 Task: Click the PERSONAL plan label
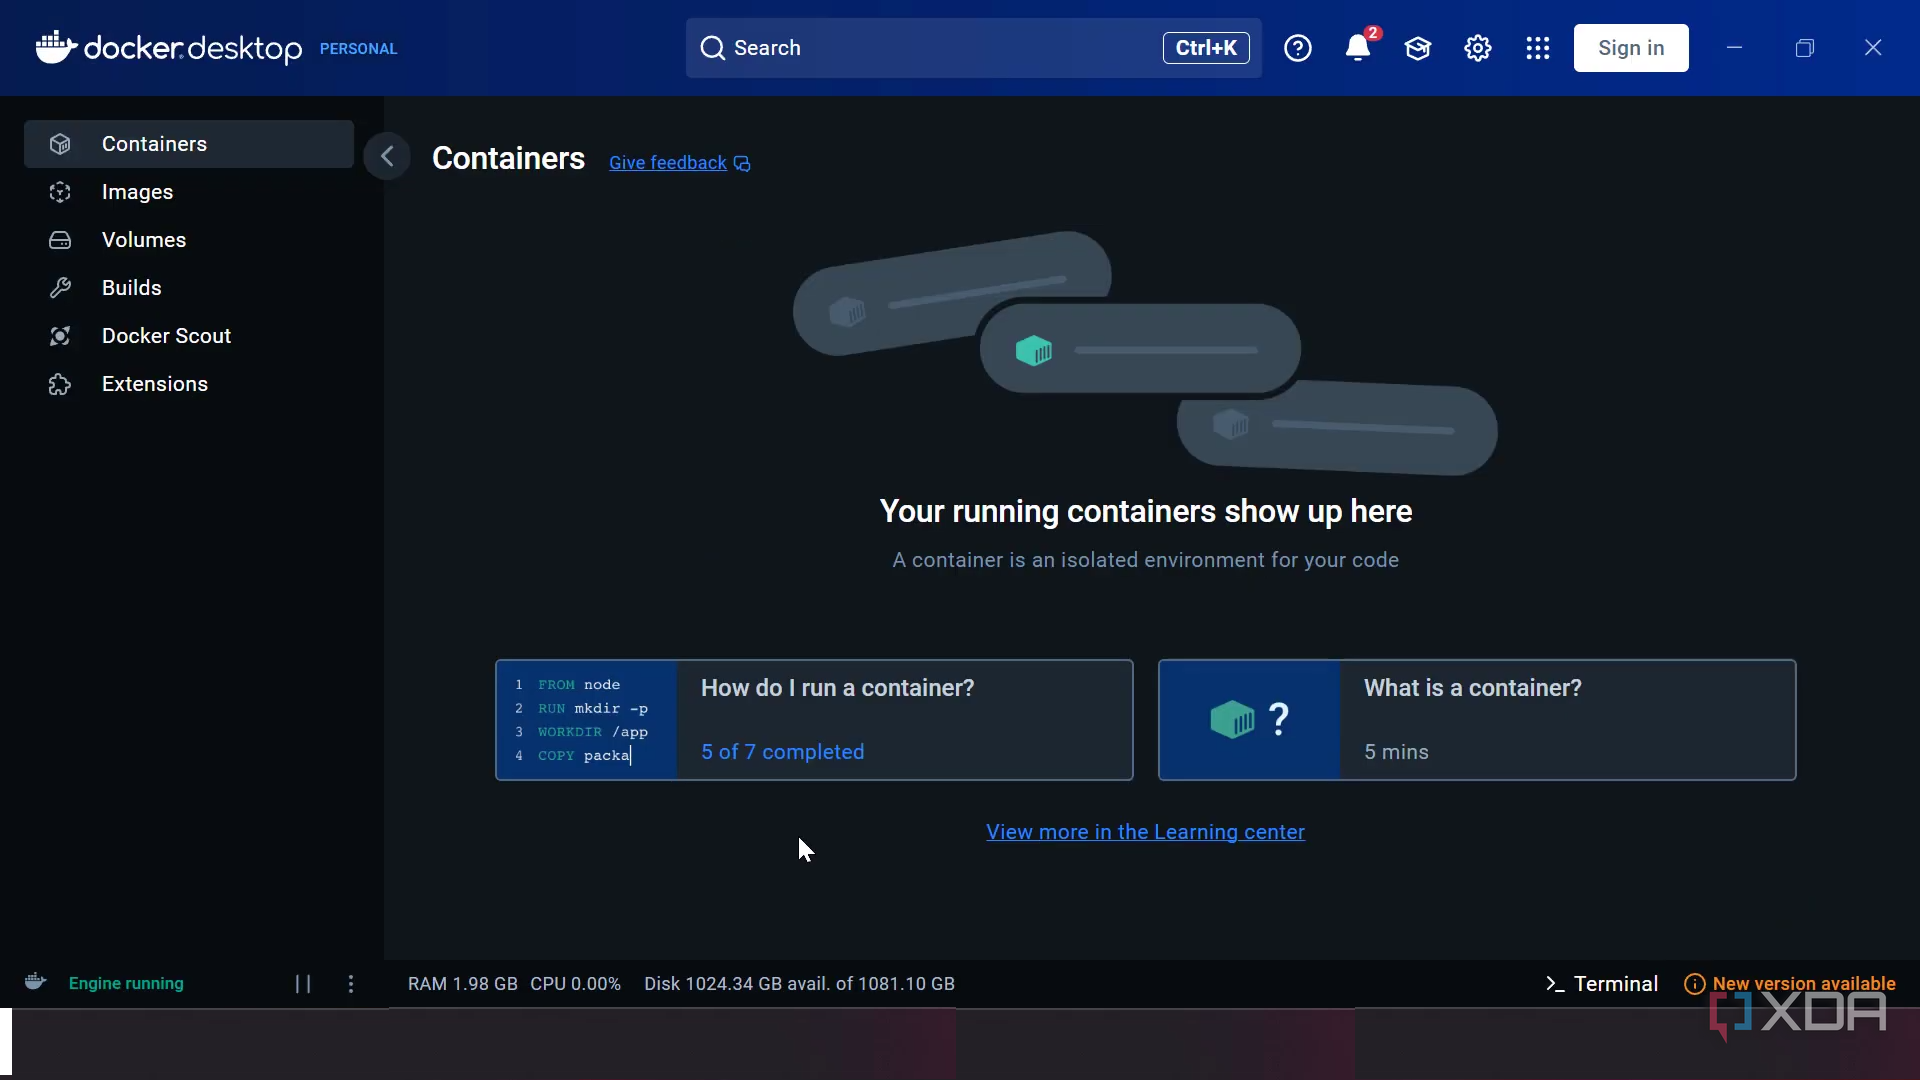tap(358, 49)
